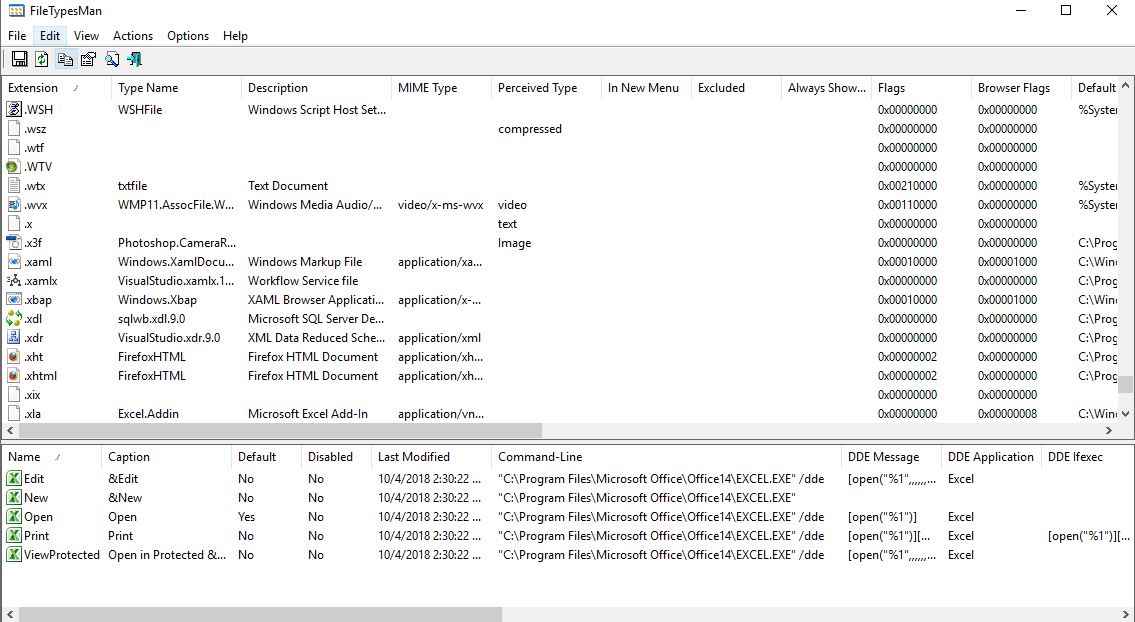Select the .xaml row icon

pyautogui.click(x=14, y=261)
